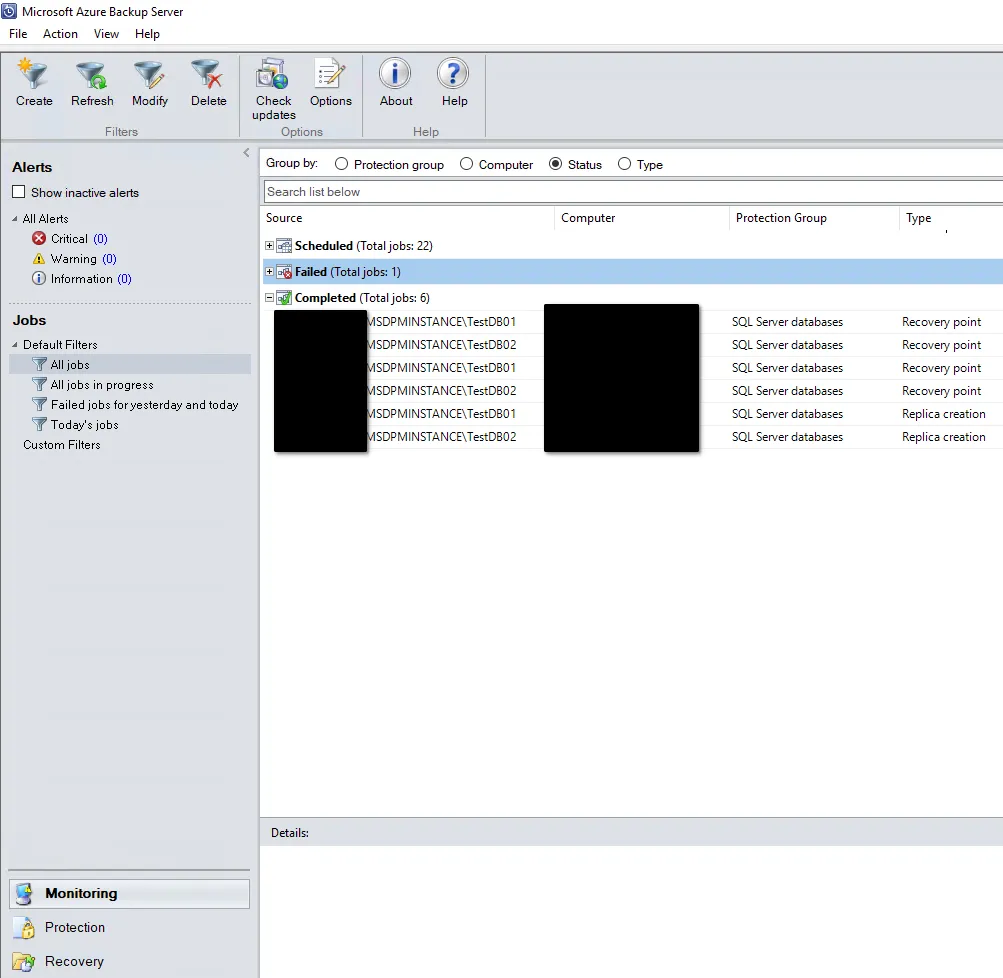This screenshot has width=1003, height=978.
Task: Click the Modify filter icon
Action: coord(149,74)
